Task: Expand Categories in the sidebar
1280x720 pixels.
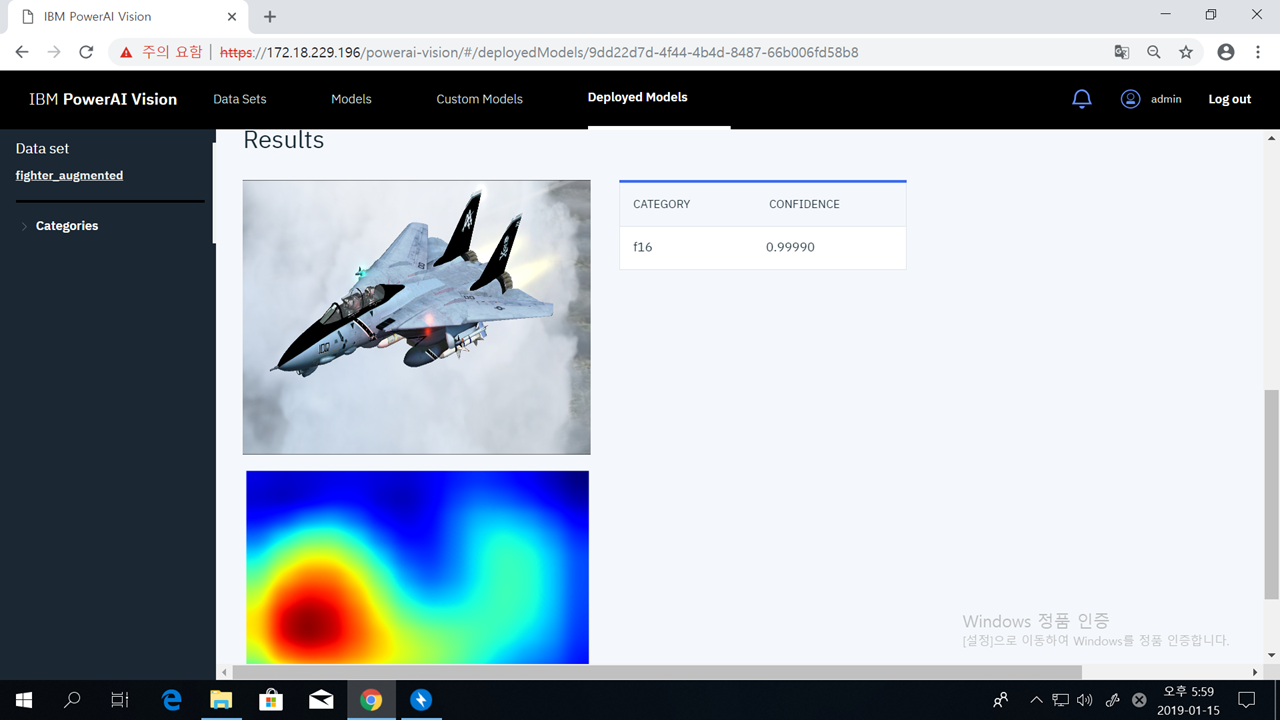Action: (66, 225)
